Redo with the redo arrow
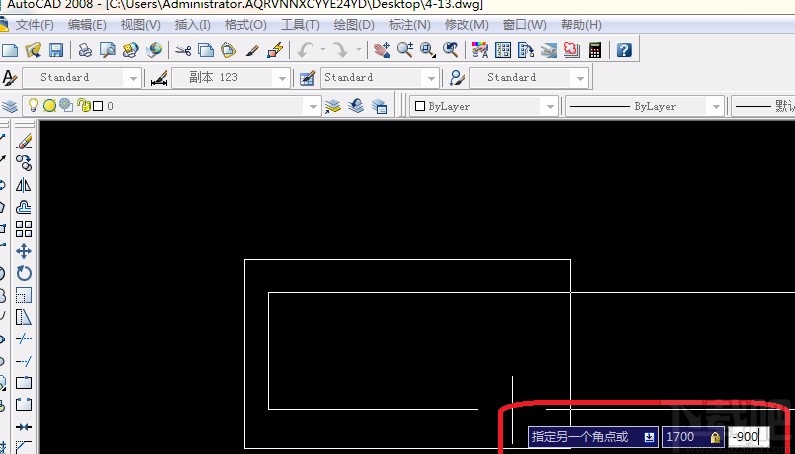This screenshot has height=454, width=795. (340, 50)
